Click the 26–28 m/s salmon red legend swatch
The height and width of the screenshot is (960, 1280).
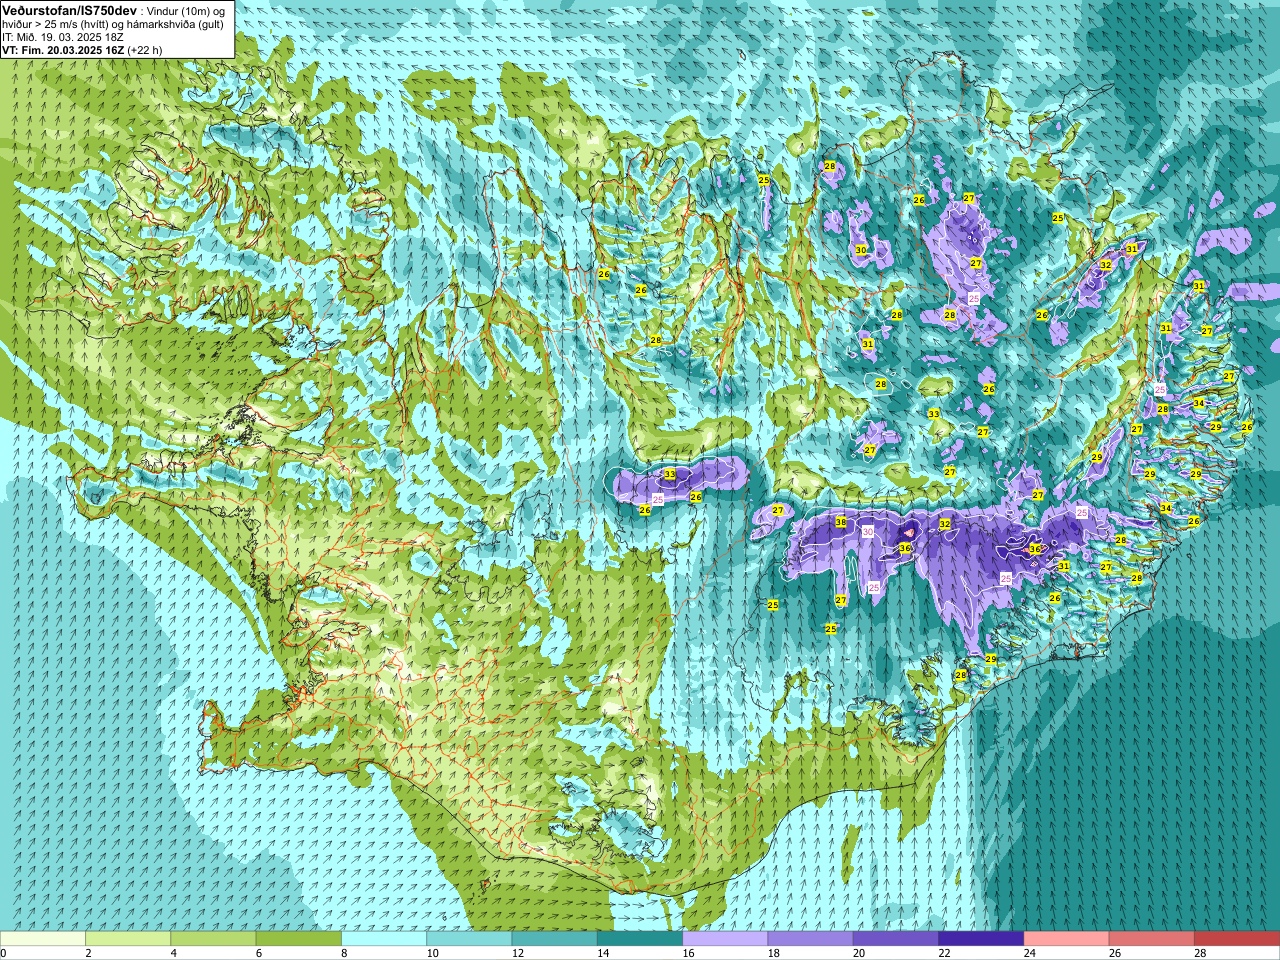(1152, 939)
